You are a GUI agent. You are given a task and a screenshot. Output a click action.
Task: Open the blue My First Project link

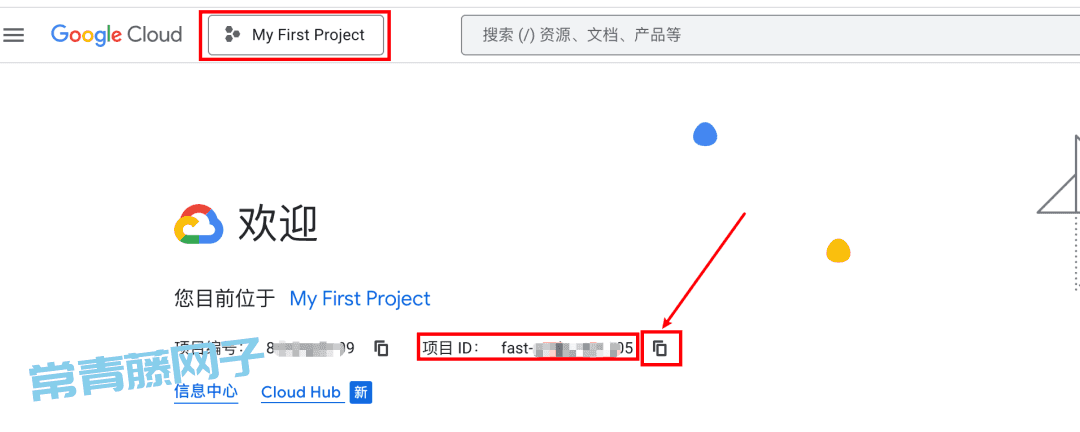click(360, 298)
